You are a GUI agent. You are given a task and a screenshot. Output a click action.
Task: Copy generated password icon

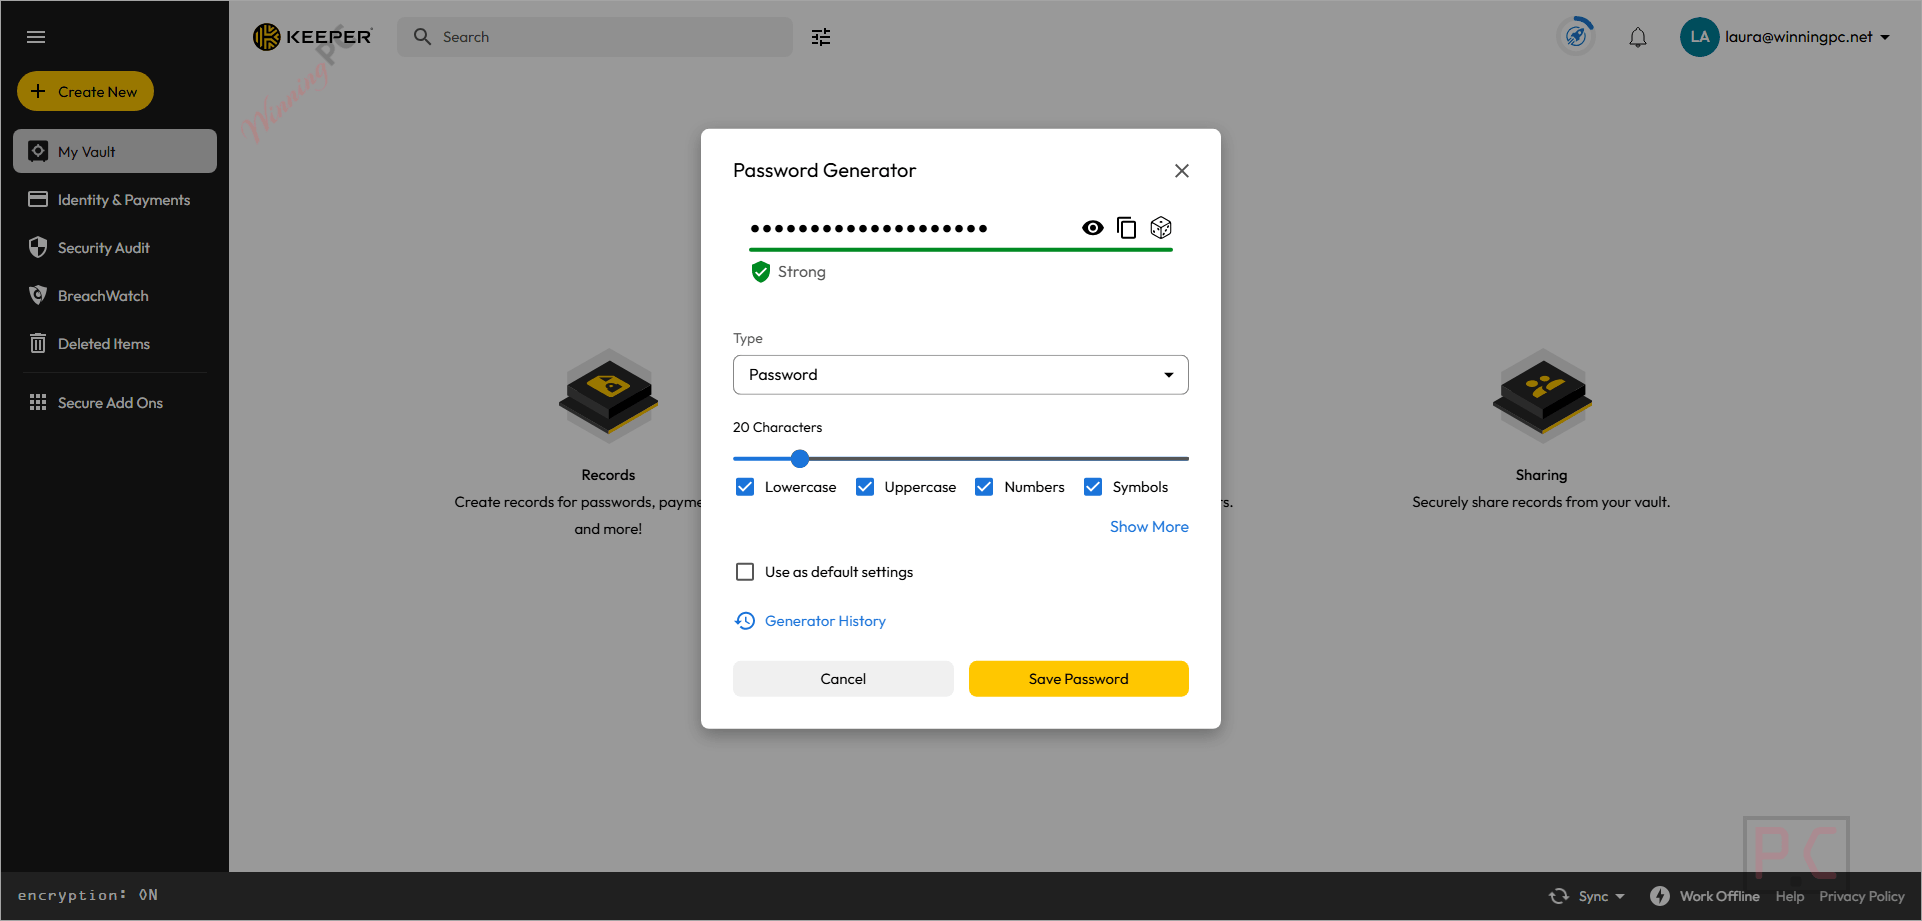click(x=1127, y=228)
